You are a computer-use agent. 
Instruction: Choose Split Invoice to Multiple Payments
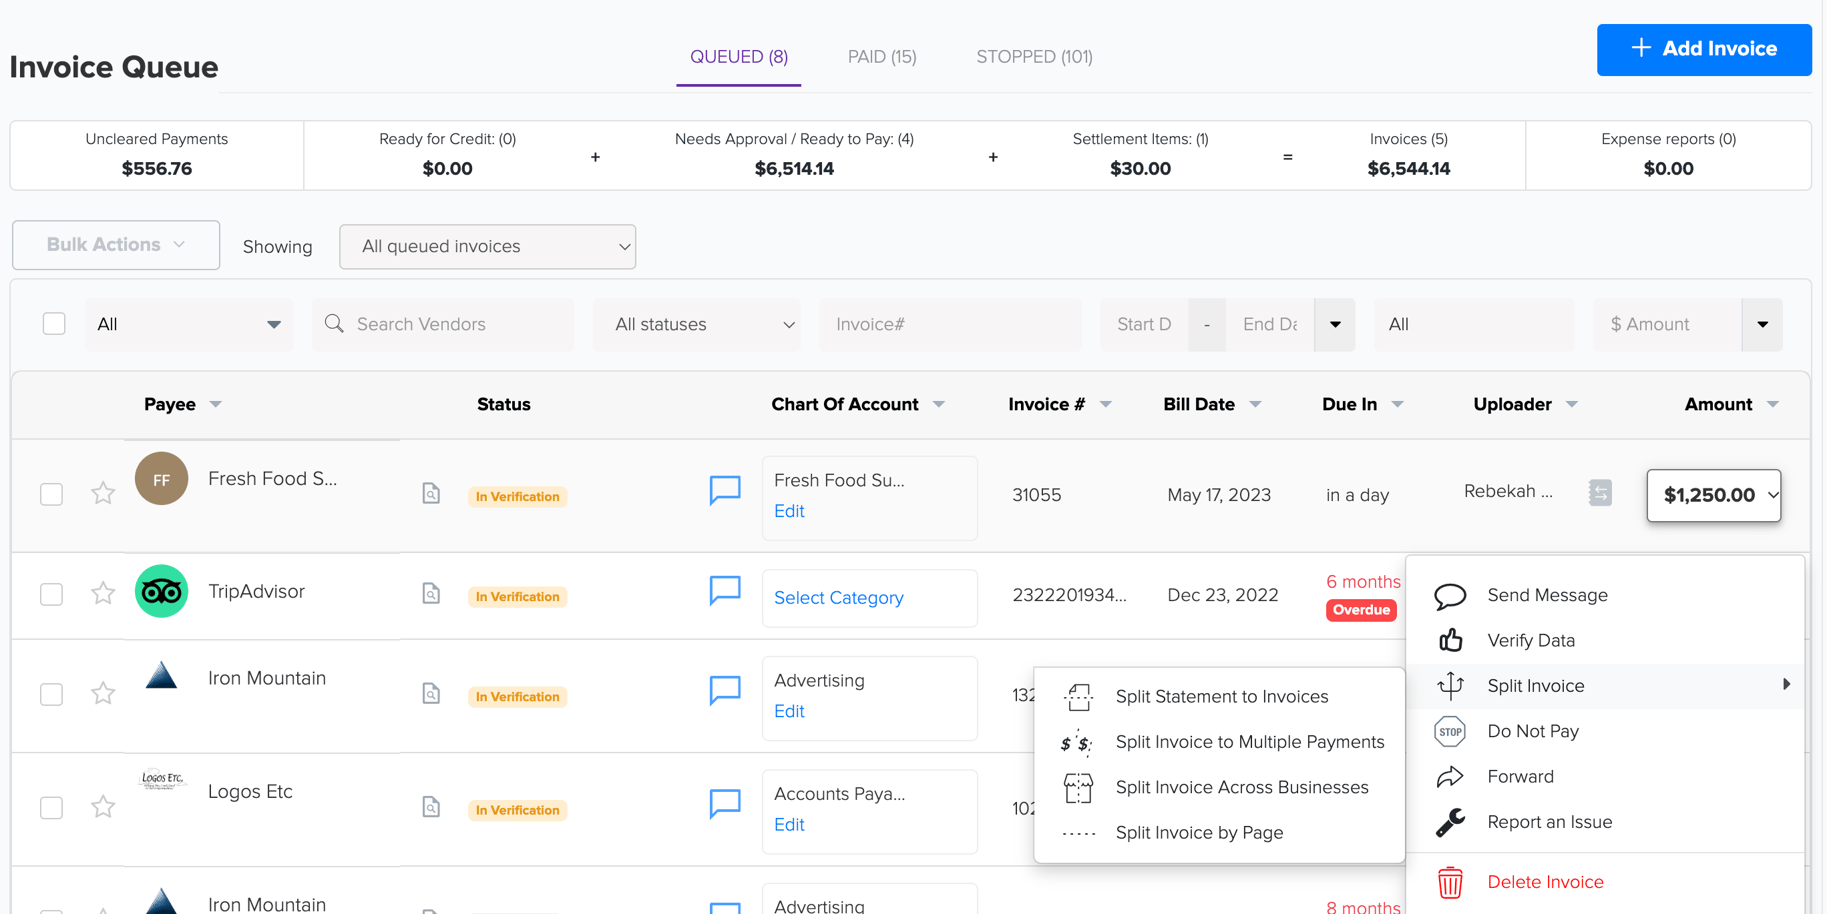(x=1249, y=742)
